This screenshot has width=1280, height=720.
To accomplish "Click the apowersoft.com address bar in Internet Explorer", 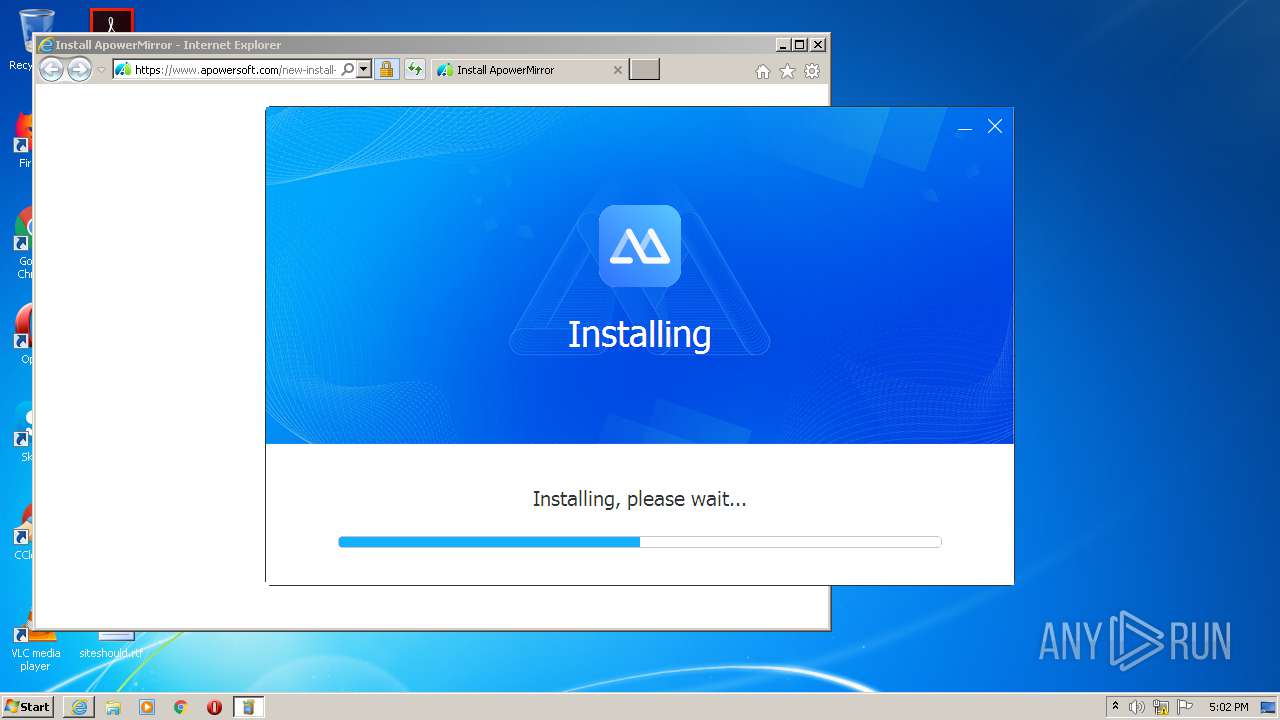I will [x=236, y=70].
